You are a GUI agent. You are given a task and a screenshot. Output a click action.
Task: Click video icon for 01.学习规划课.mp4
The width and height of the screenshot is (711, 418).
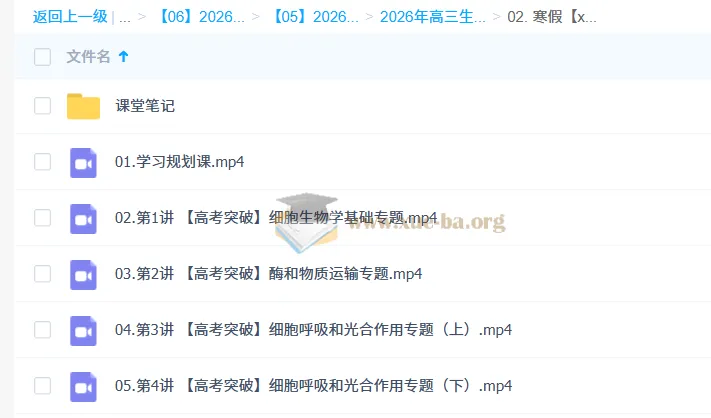(x=83, y=162)
